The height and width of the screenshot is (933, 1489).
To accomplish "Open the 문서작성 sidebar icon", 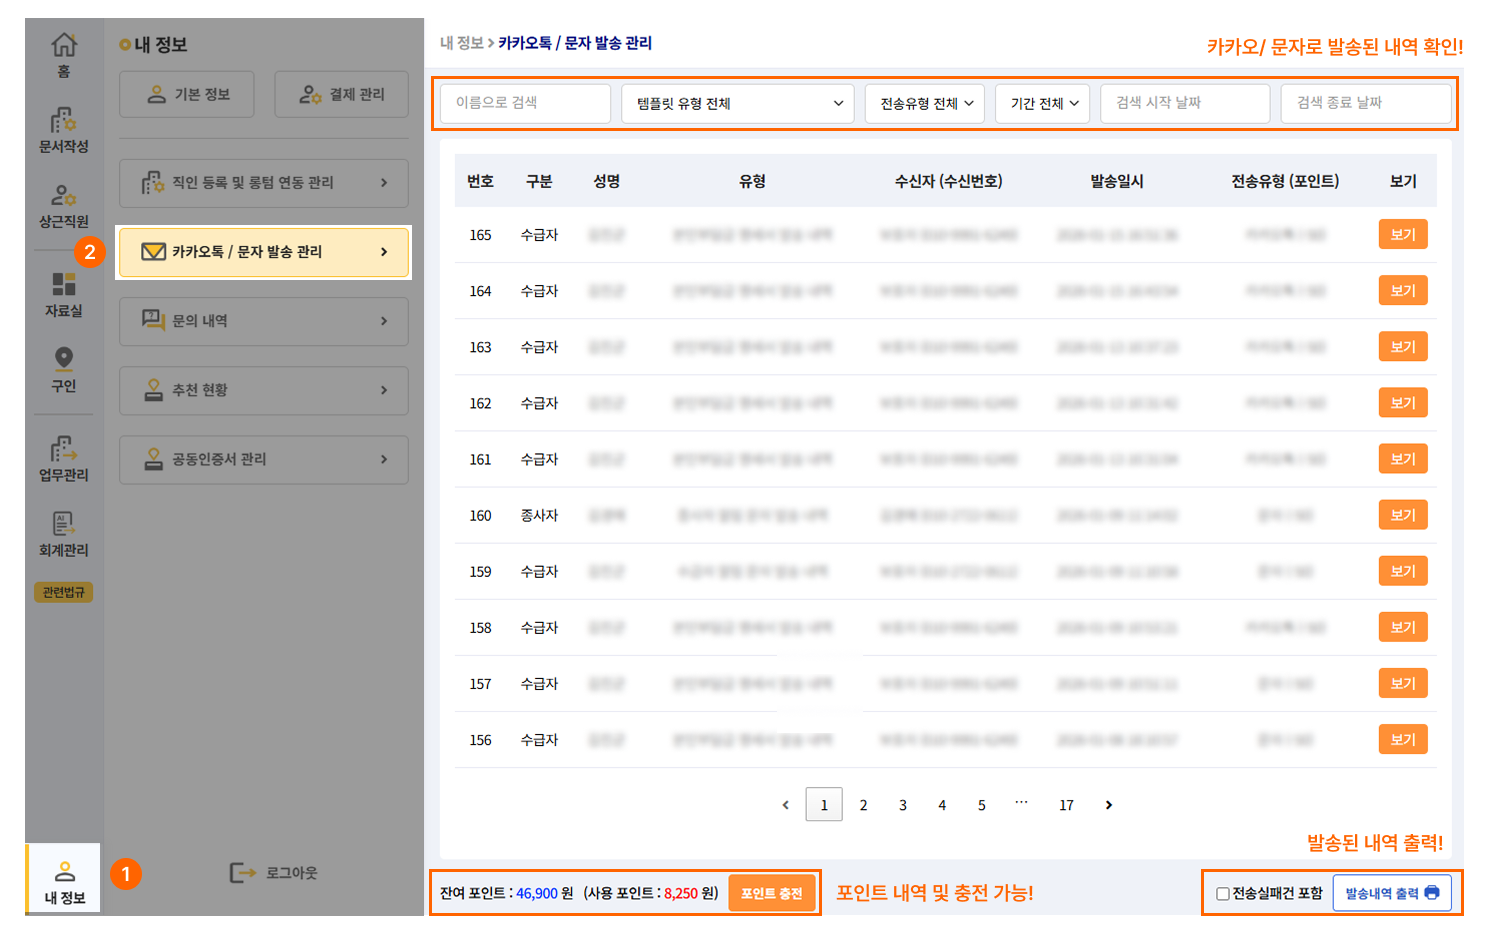I will (64, 122).
